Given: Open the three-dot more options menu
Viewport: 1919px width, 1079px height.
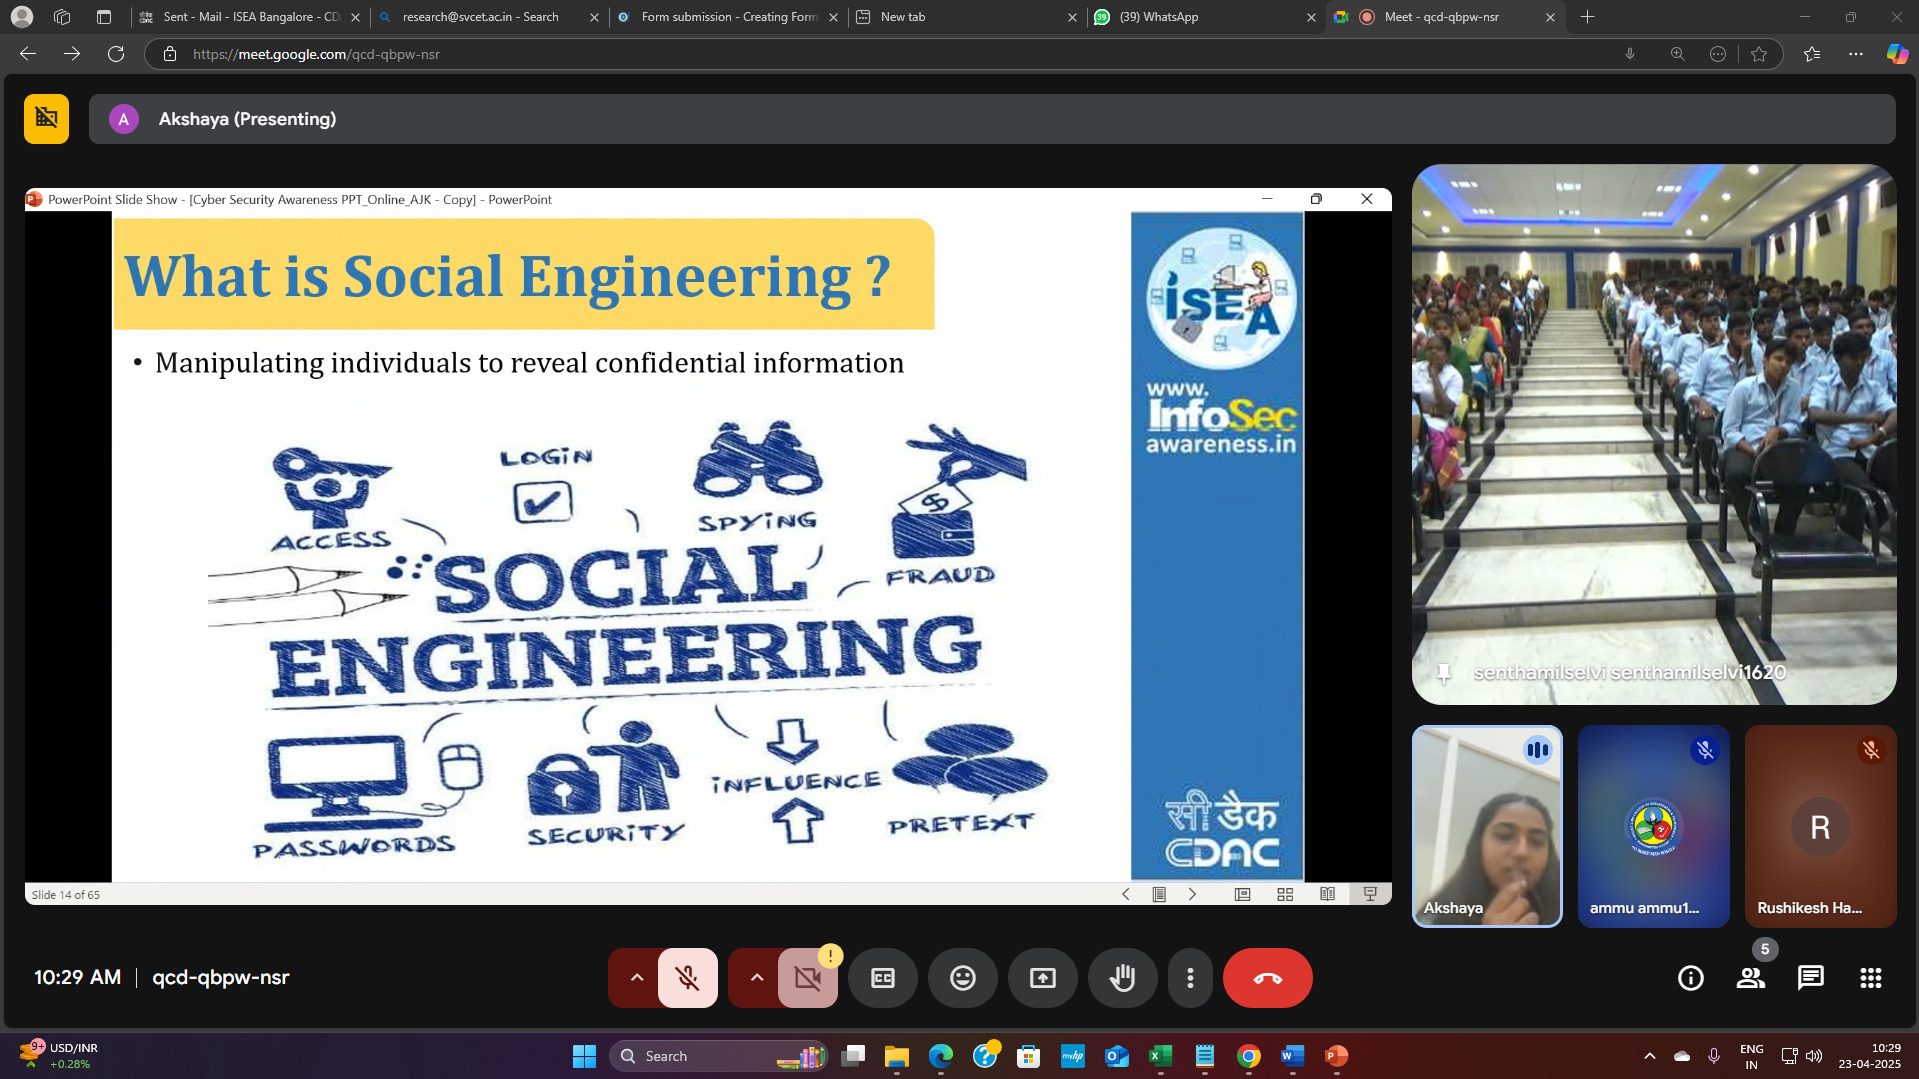Looking at the screenshot, I should click(x=1190, y=978).
